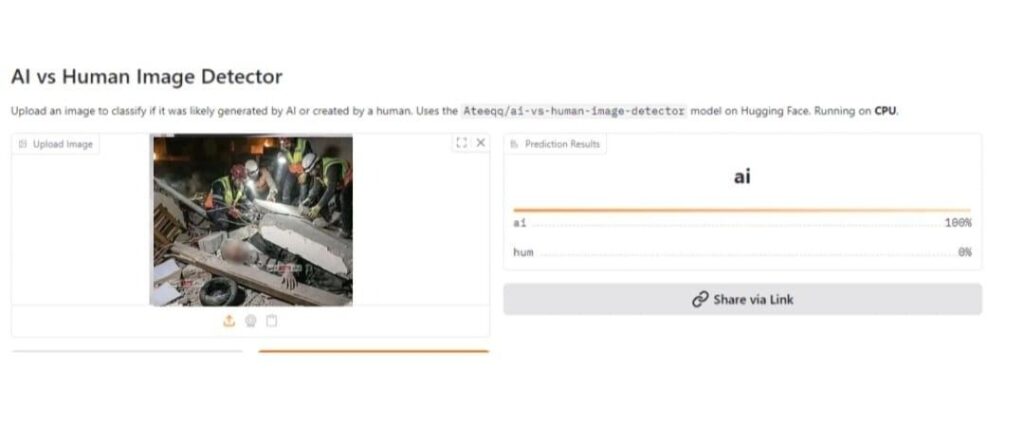Click the Ateeqq/ai-vs-human-image-detector model name
Viewport: 1024px width, 445px height.
[x=574, y=111]
